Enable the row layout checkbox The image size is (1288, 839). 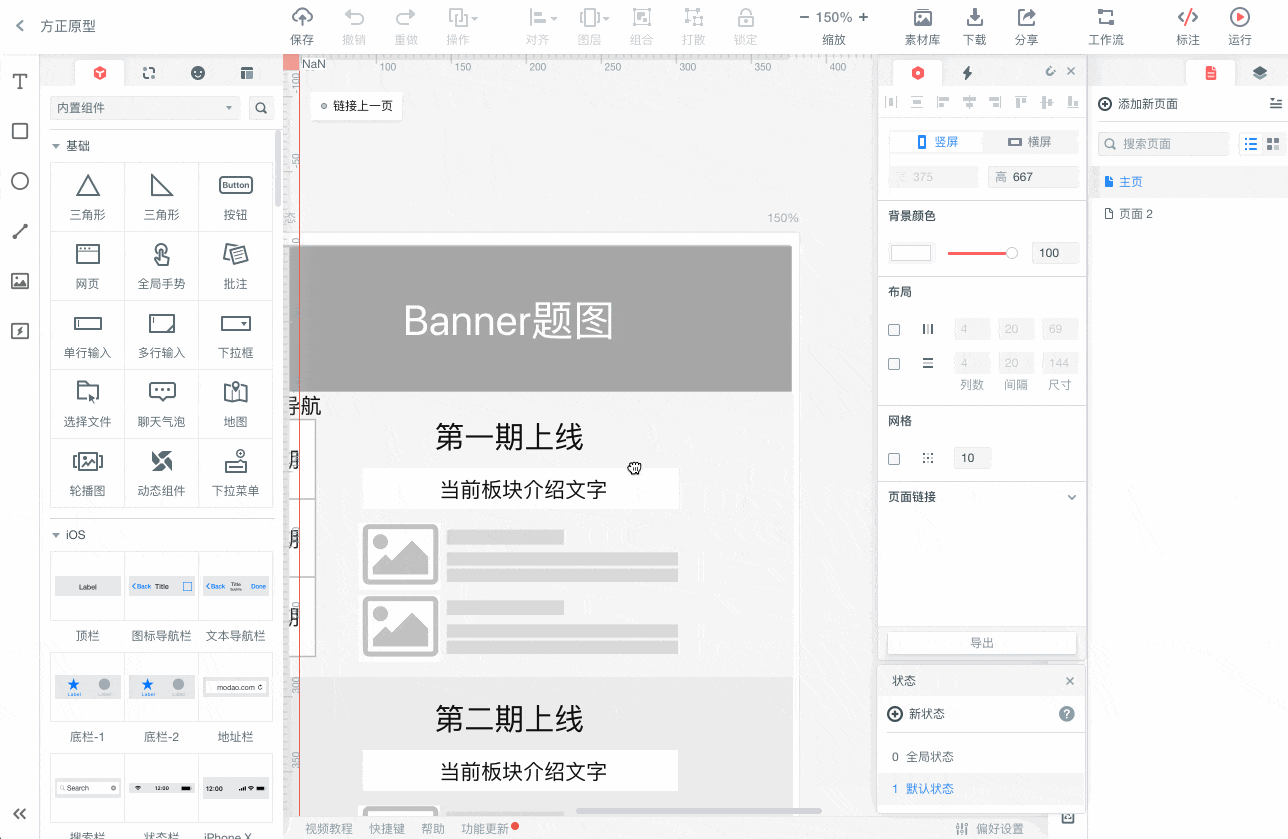(894, 364)
